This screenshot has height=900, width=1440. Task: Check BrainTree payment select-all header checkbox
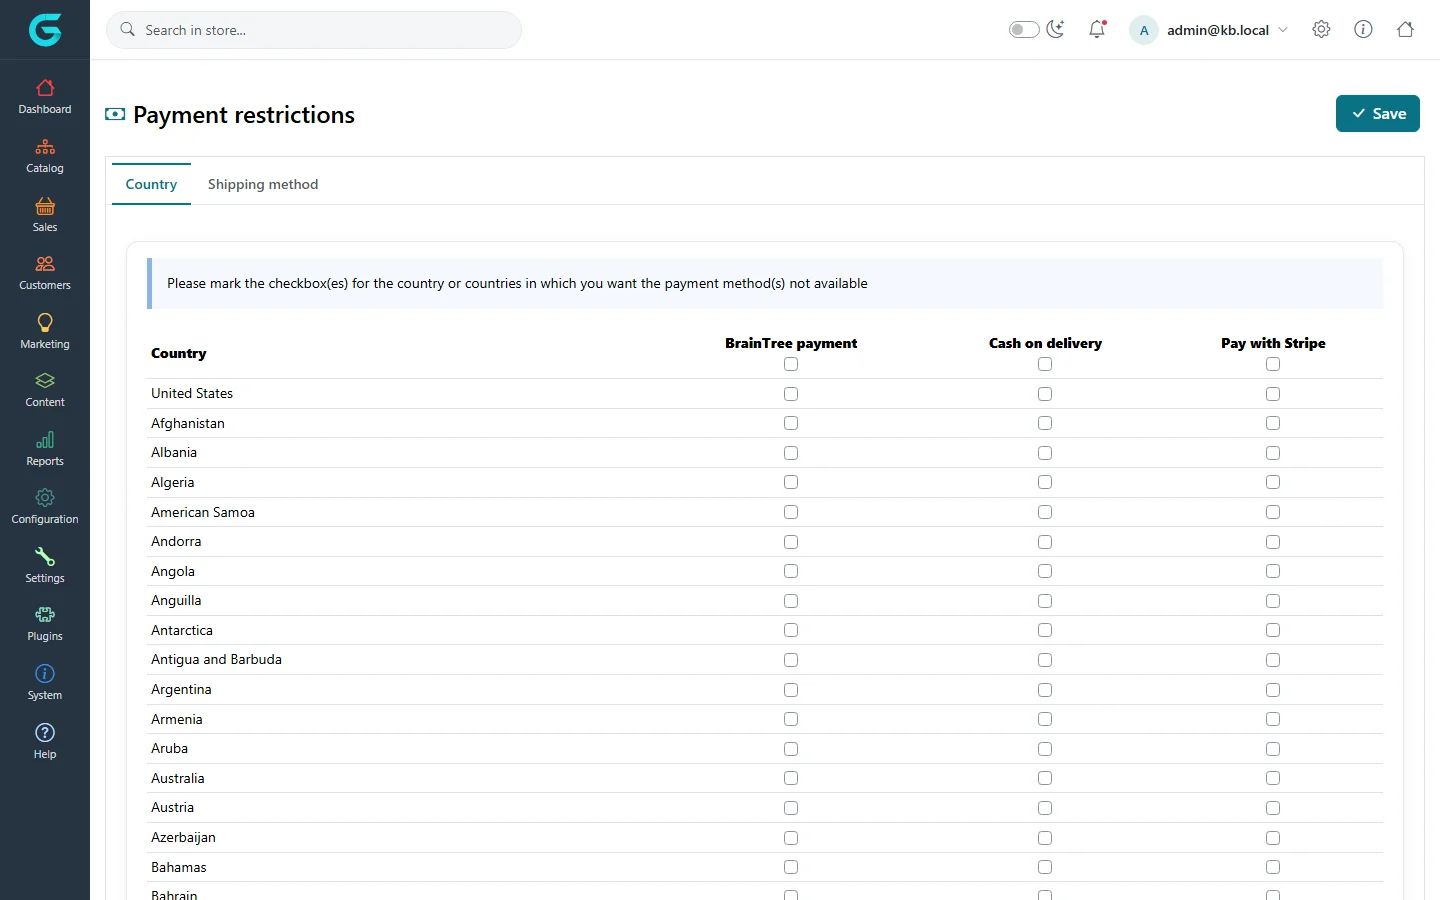pos(791,364)
